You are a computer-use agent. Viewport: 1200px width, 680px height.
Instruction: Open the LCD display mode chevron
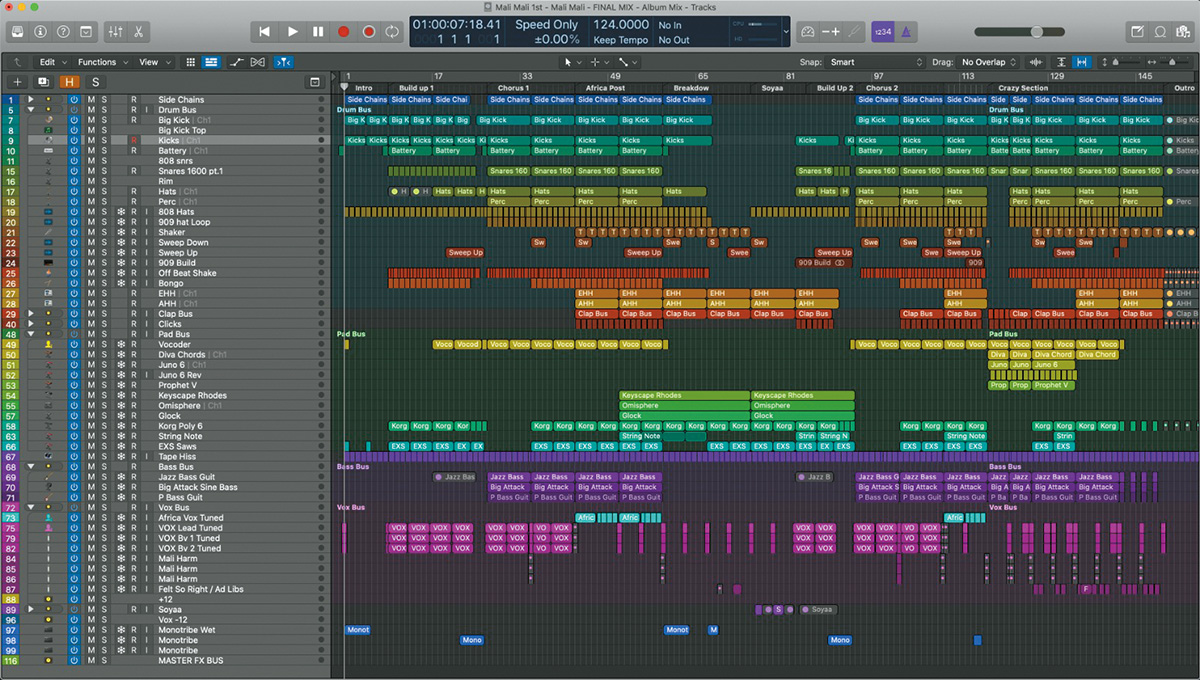click(785, 32)
